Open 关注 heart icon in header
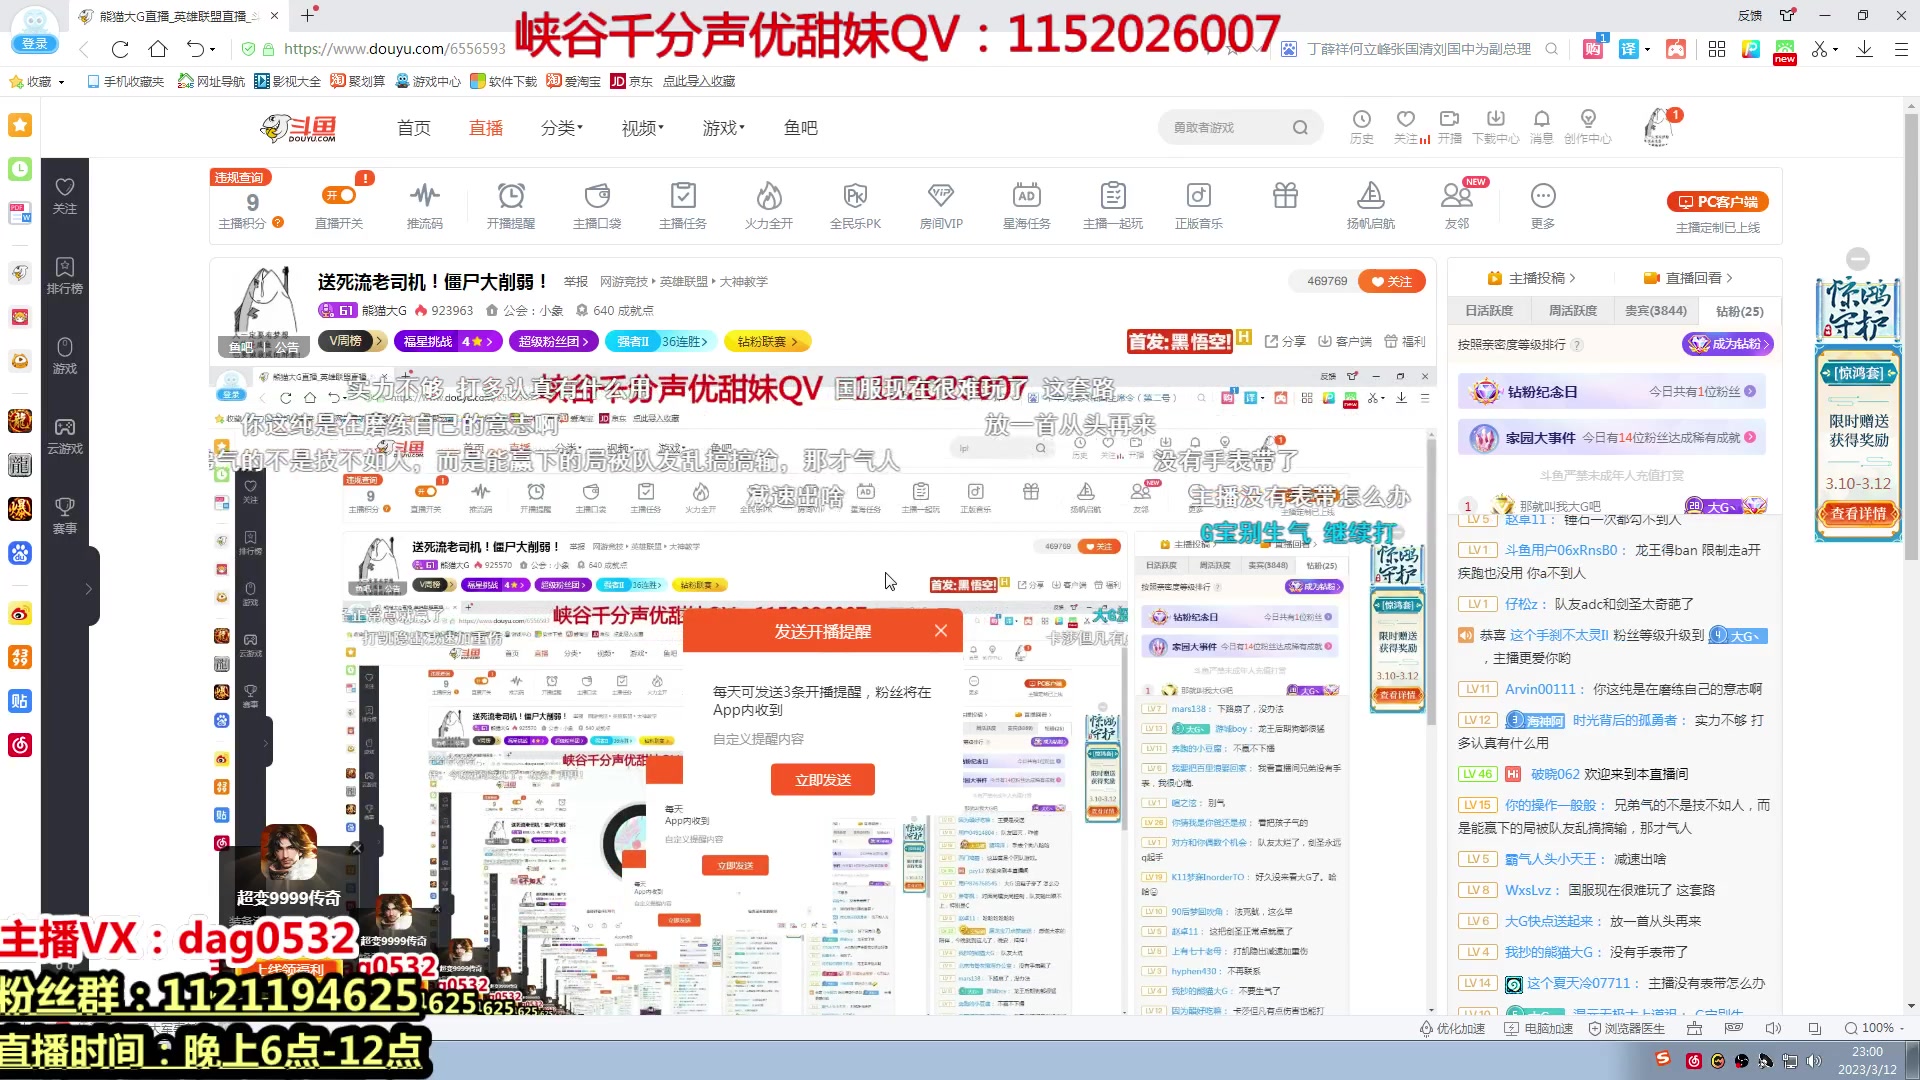The height and width of the screenshot is (1080, 1920). [1406, 127]
